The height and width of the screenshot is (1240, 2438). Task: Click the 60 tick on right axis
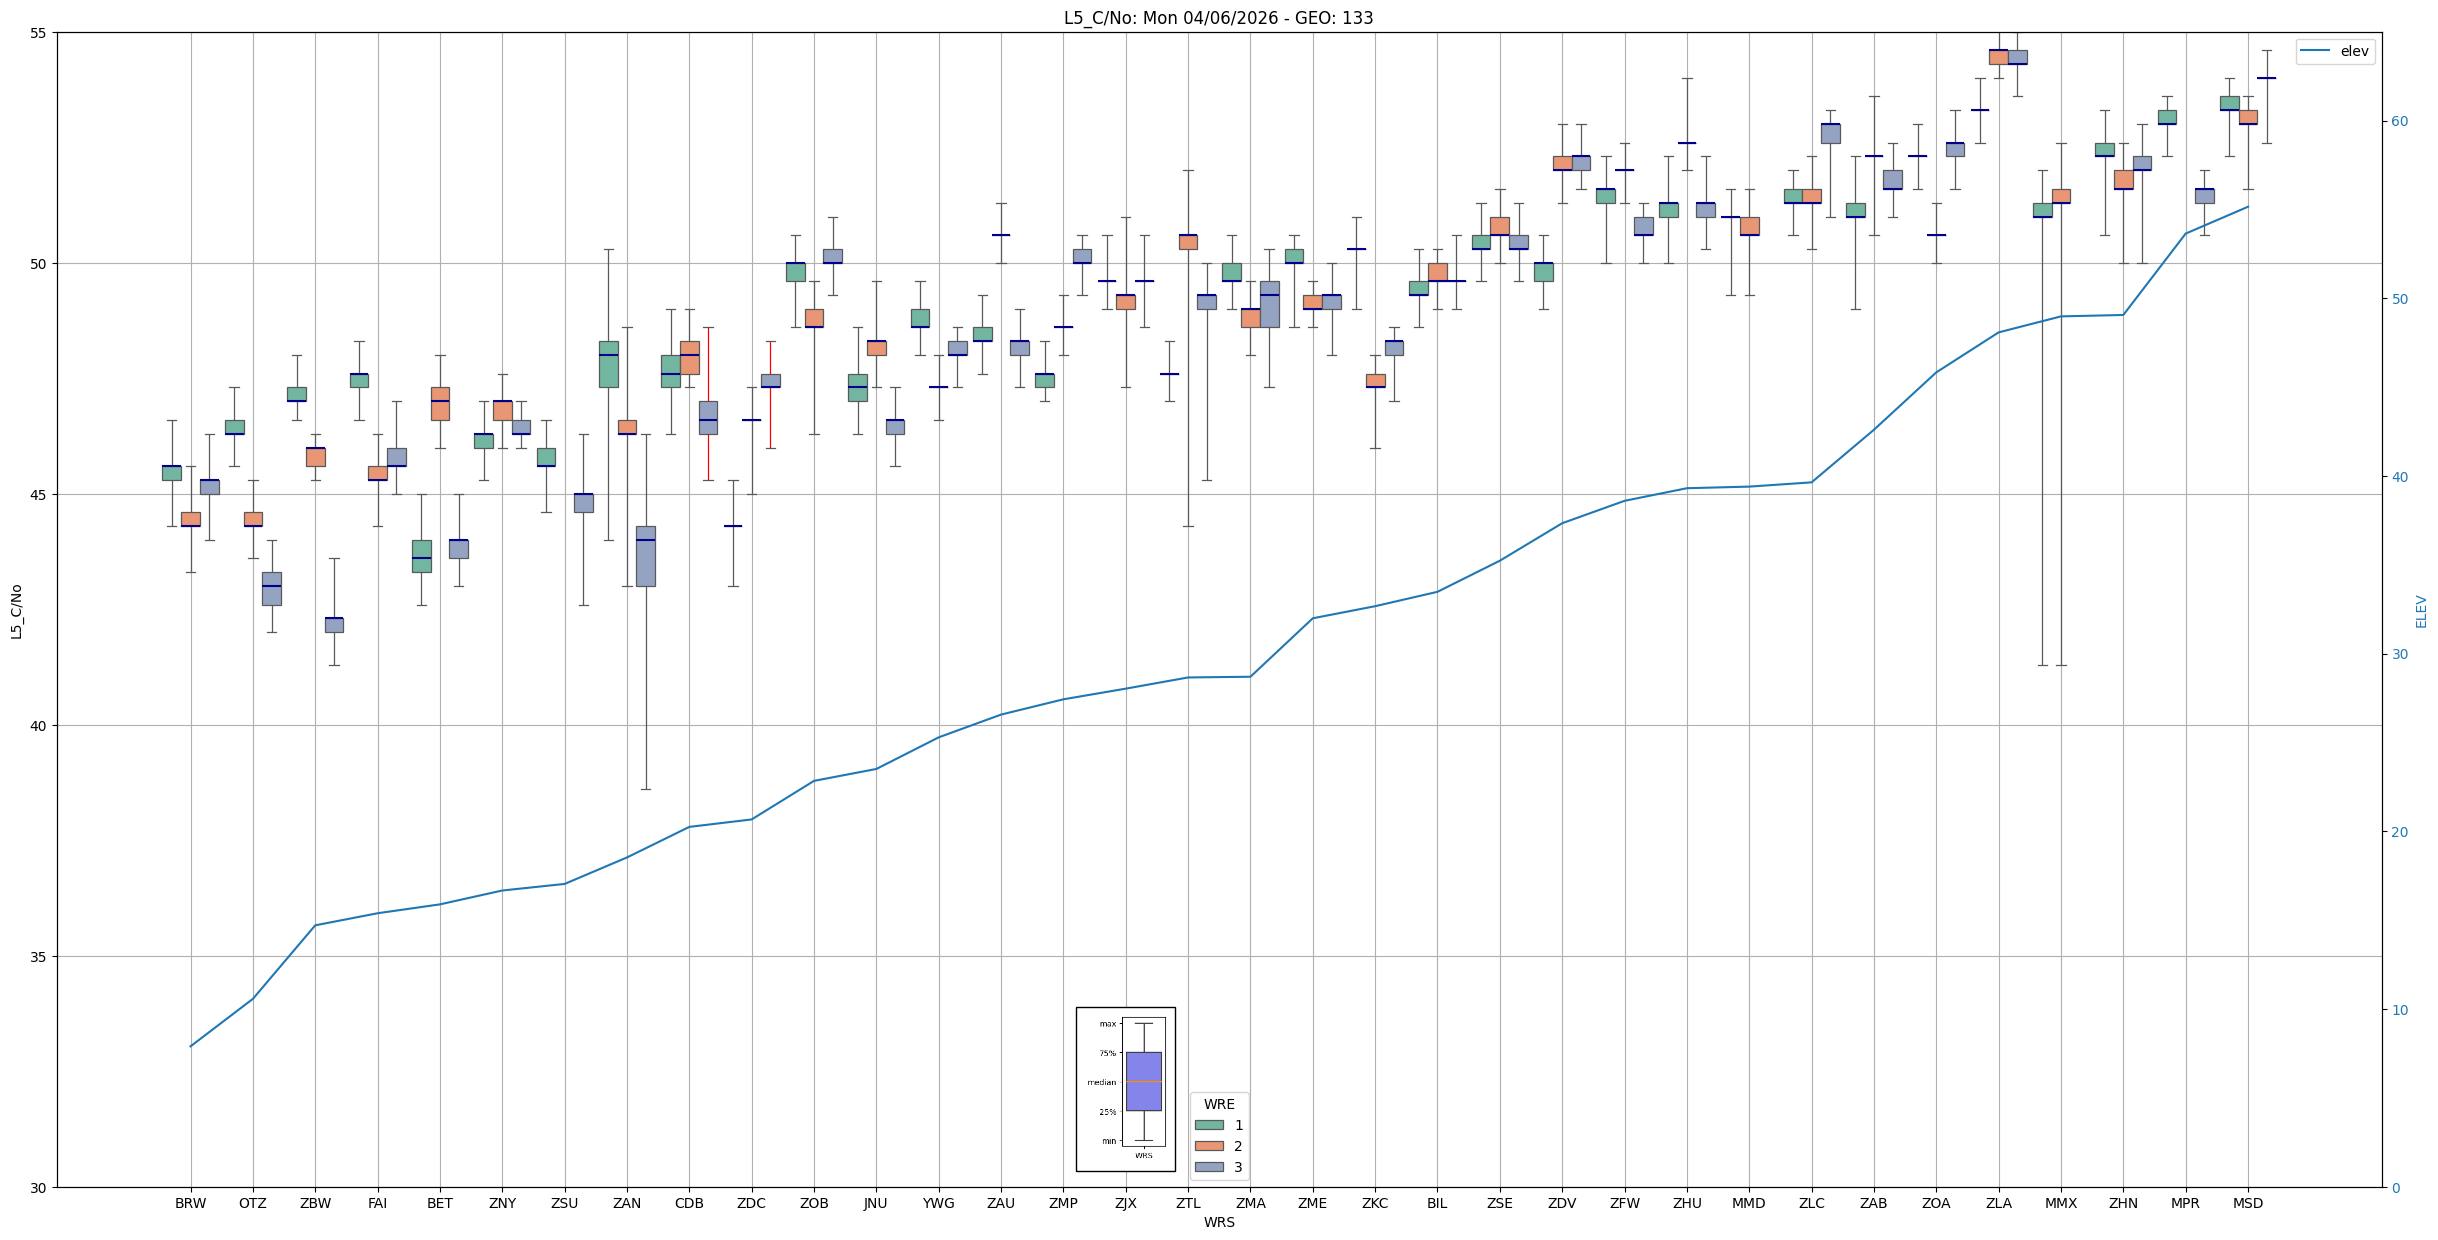coord(2398,122)
